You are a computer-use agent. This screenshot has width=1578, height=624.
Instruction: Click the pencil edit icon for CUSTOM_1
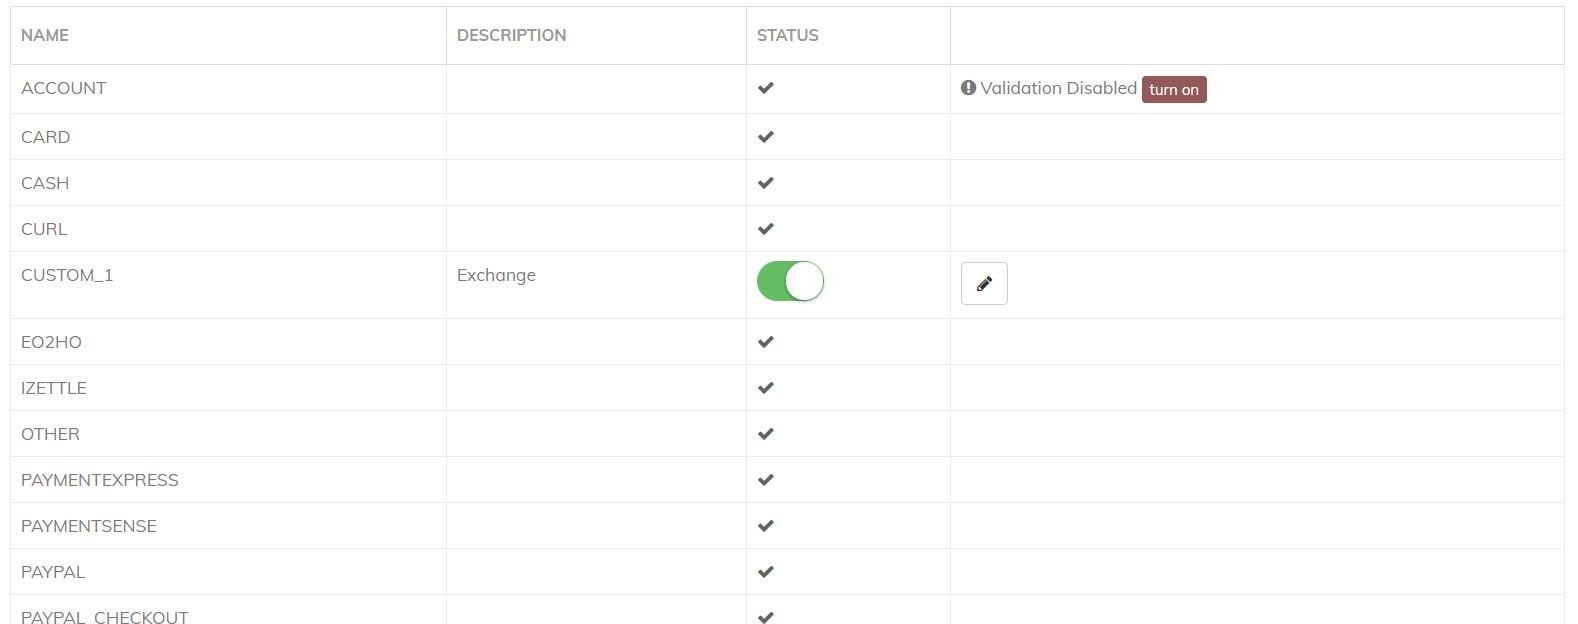tap(984, 284)
